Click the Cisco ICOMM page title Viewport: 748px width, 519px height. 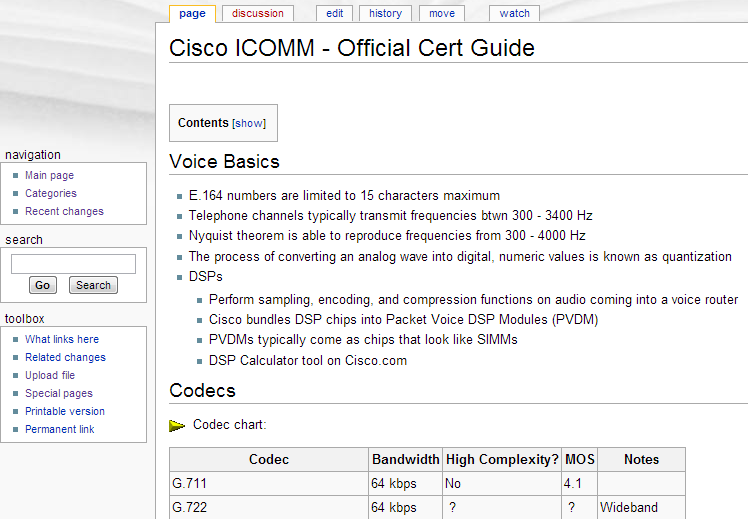click(x=352, y=48)
